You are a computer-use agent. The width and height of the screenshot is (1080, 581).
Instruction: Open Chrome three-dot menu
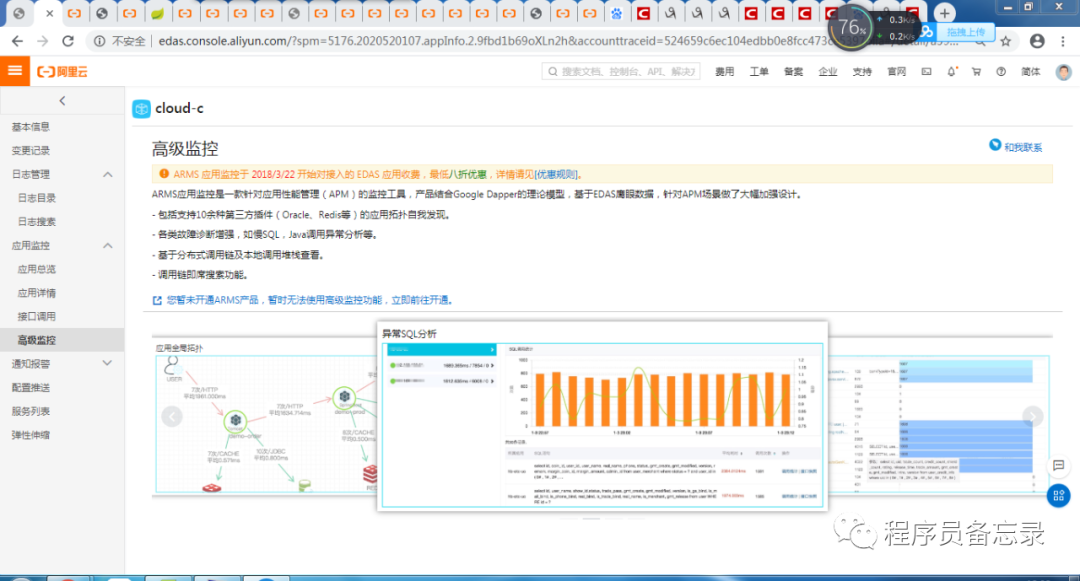[1063, 41]
